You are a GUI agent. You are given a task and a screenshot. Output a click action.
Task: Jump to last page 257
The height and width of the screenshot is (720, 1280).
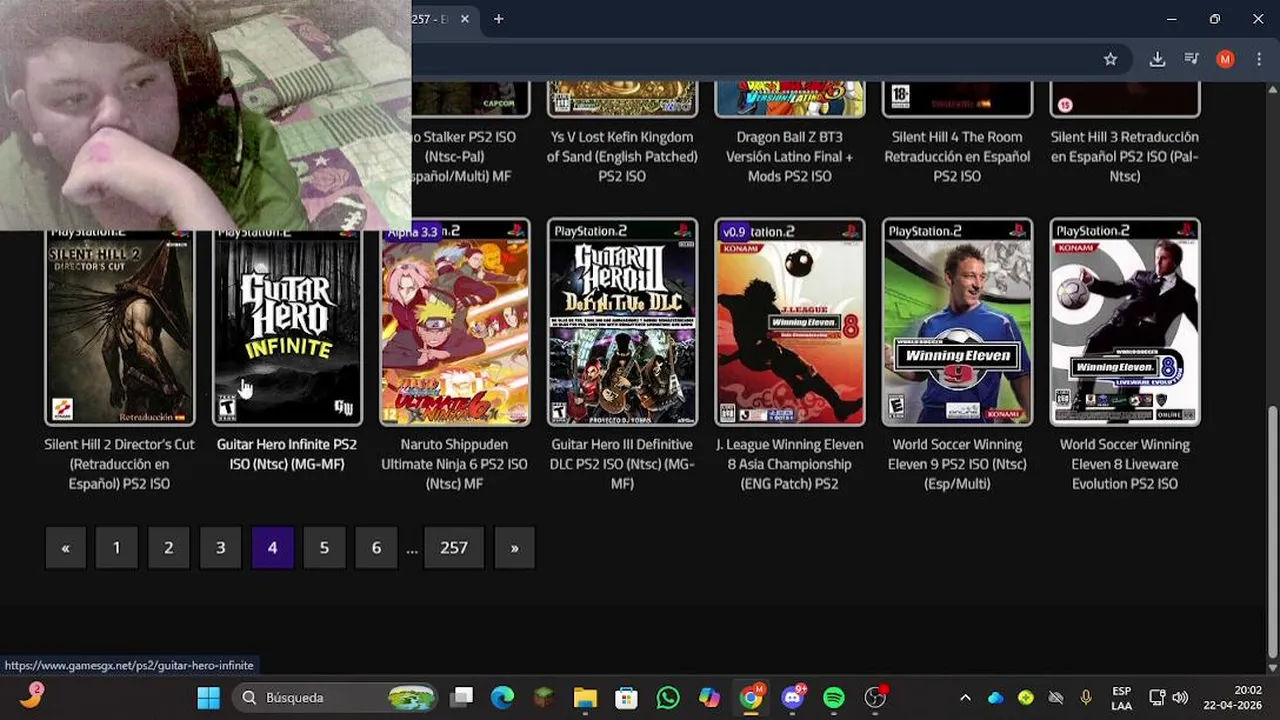(x=454, y=548)
